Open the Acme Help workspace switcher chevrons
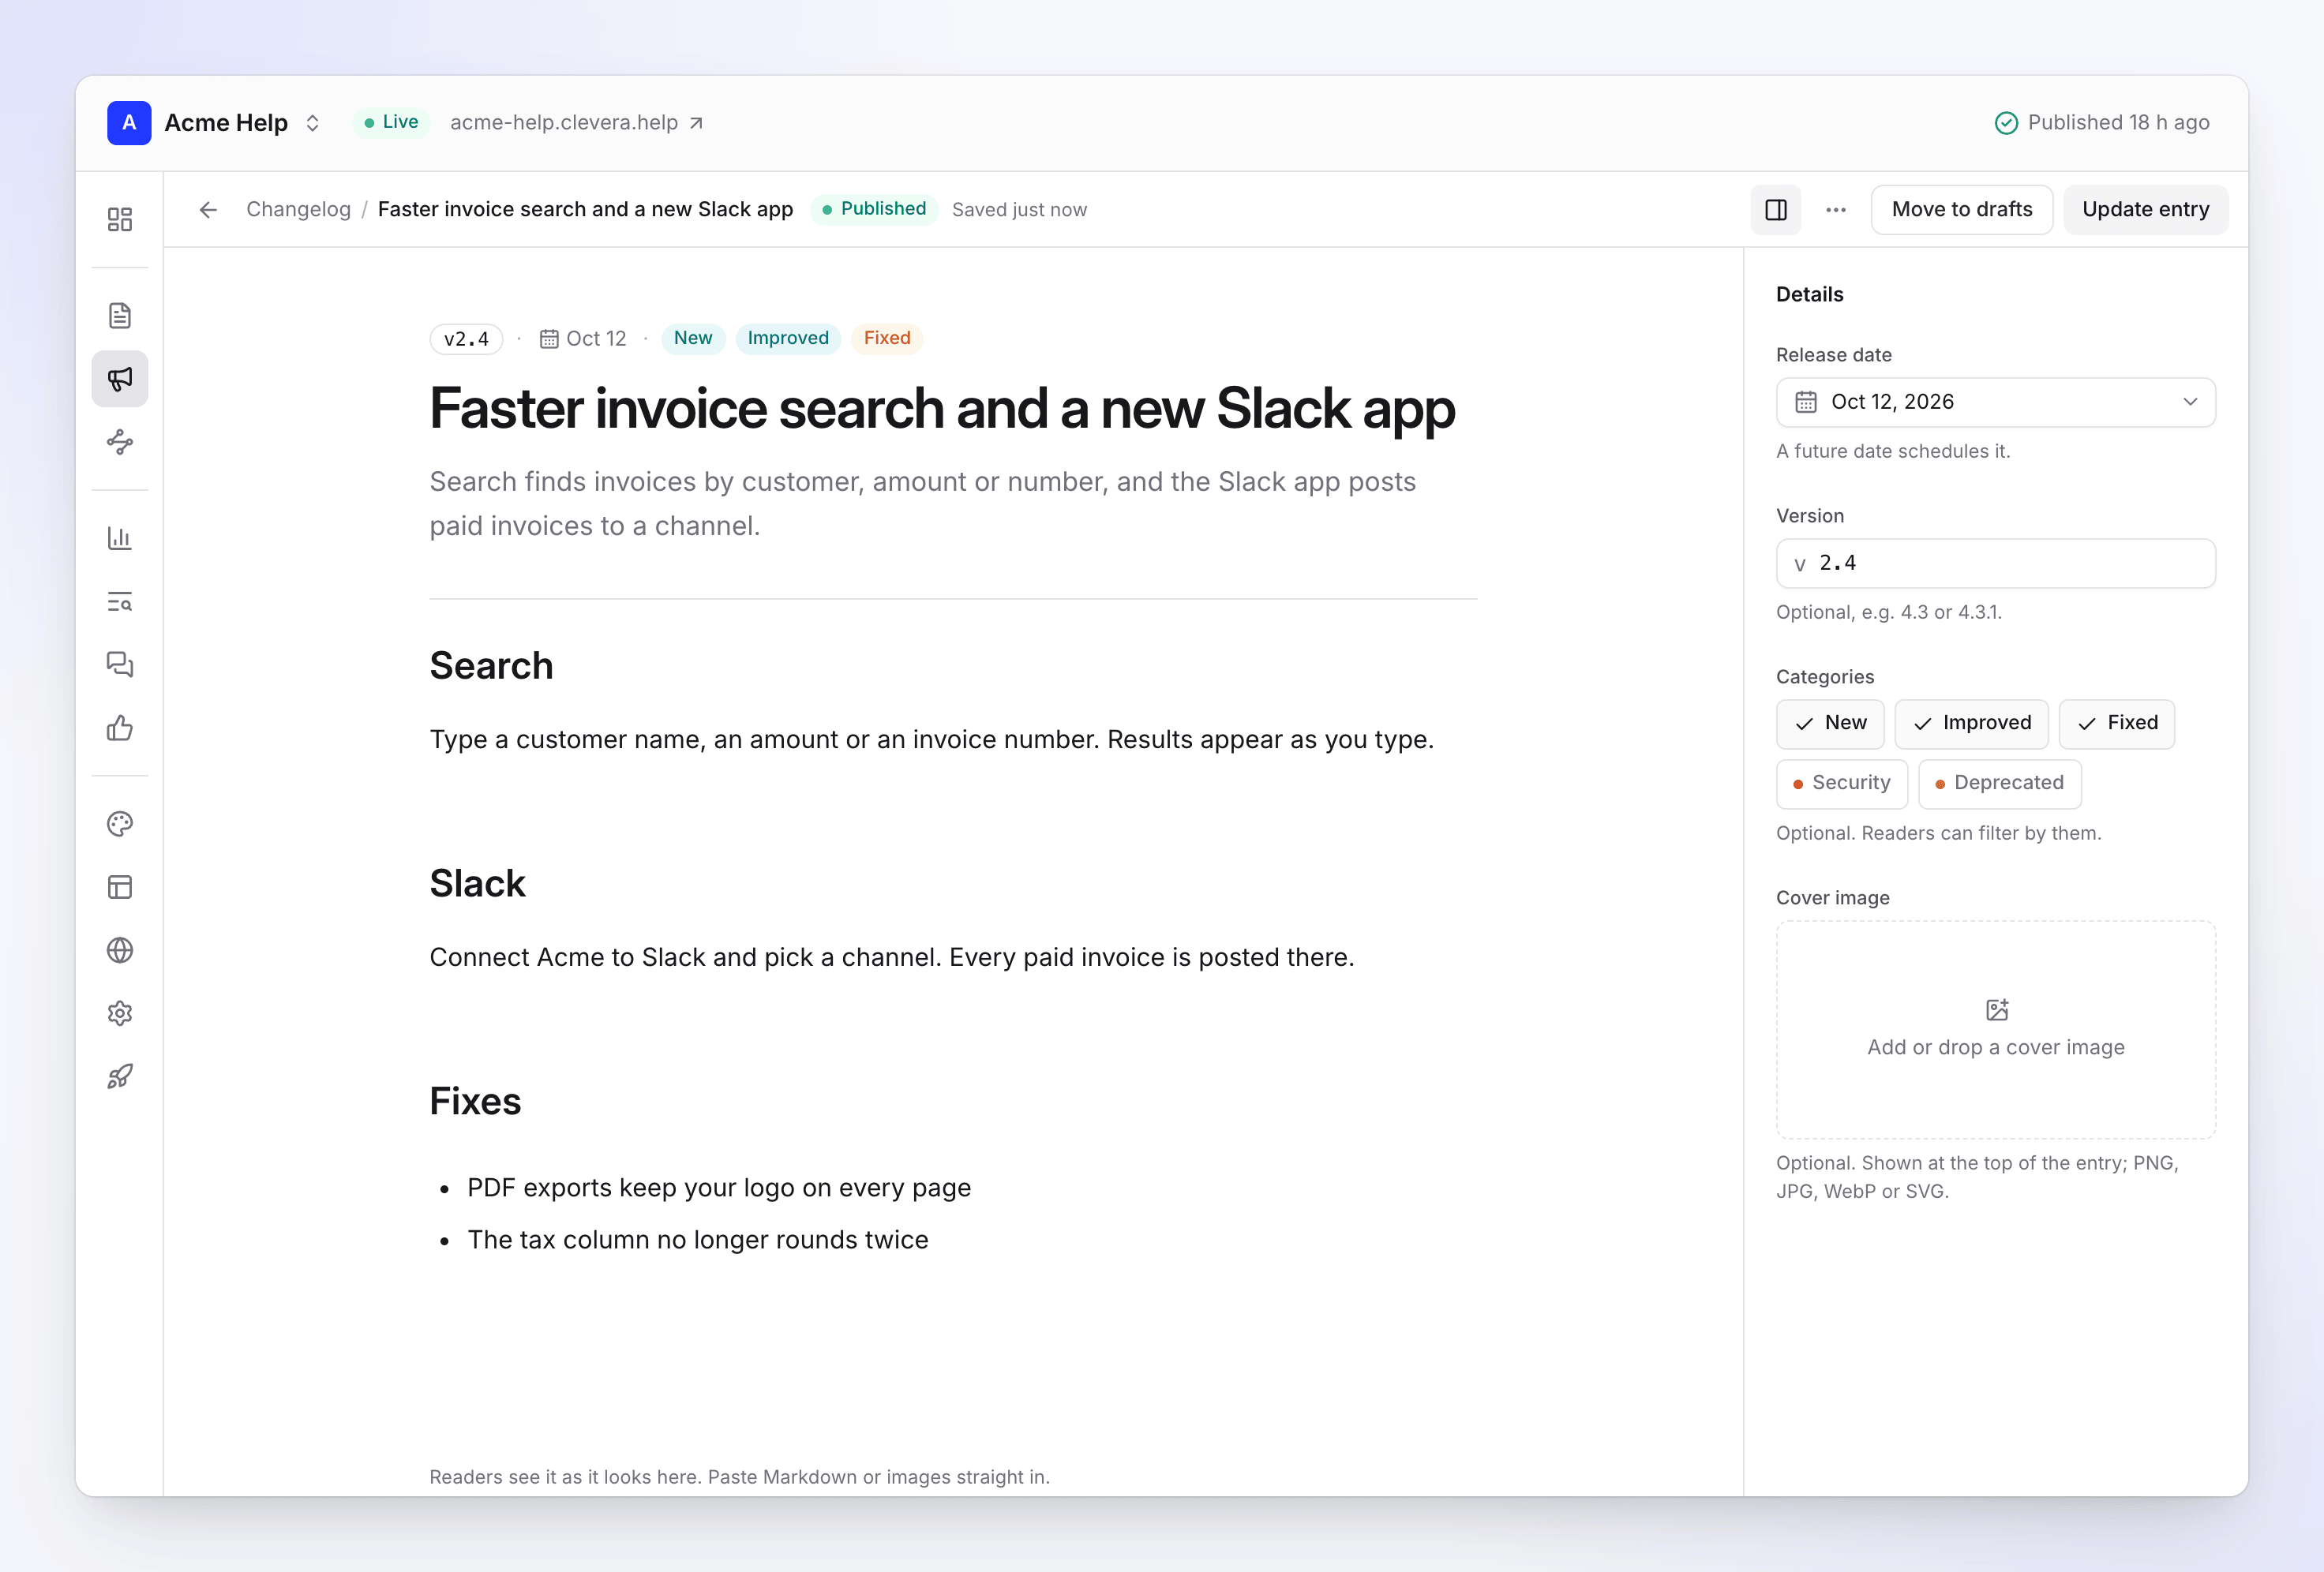This screenshot has width=2324, height=1572. pos(313,123)
